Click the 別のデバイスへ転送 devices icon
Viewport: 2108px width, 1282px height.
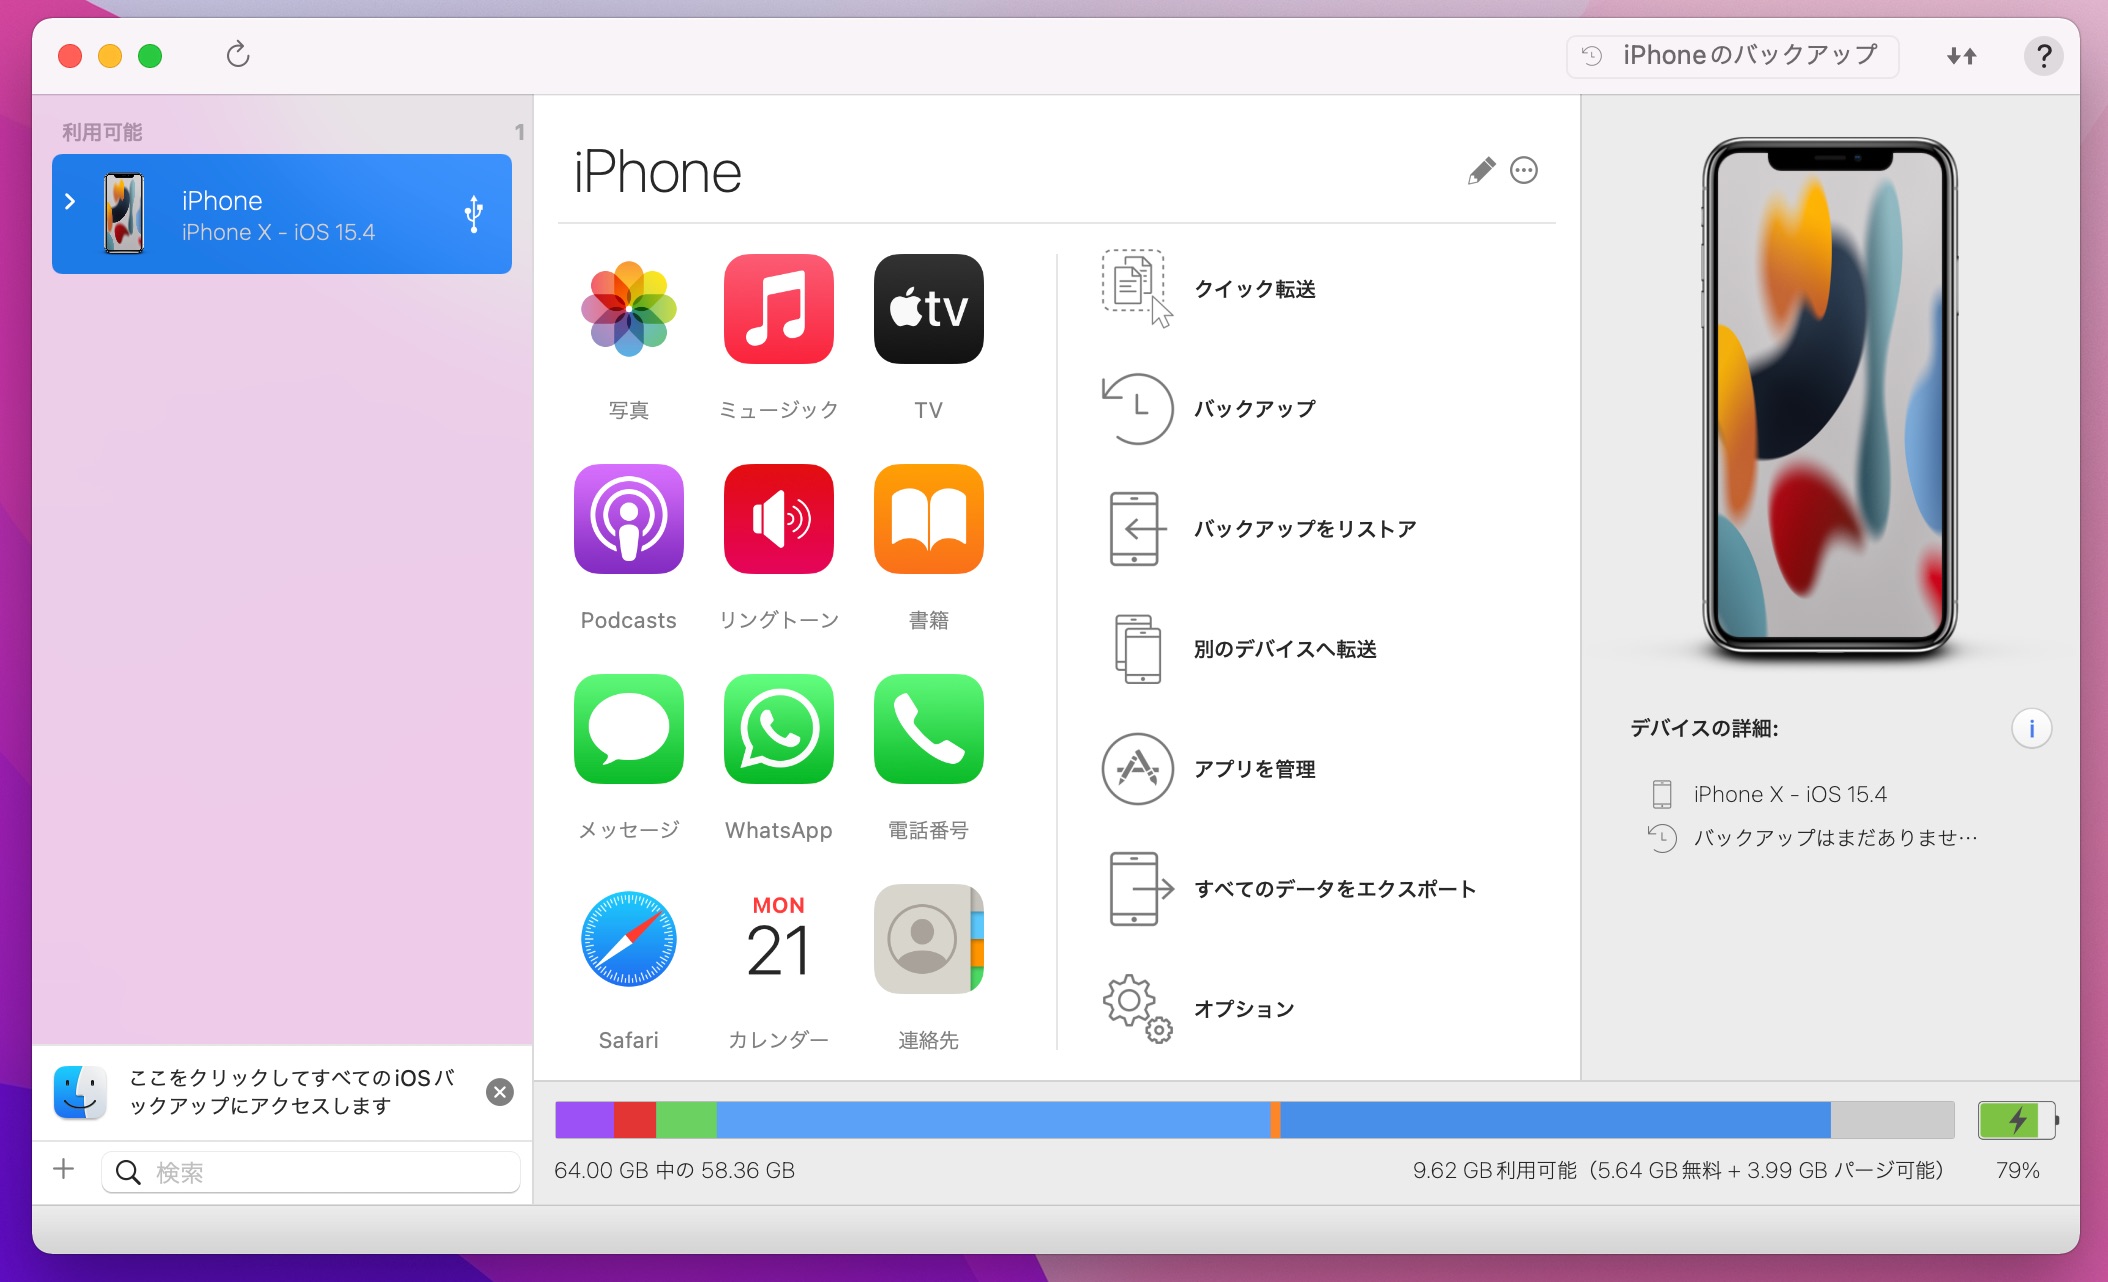[x=1138, y=648]
